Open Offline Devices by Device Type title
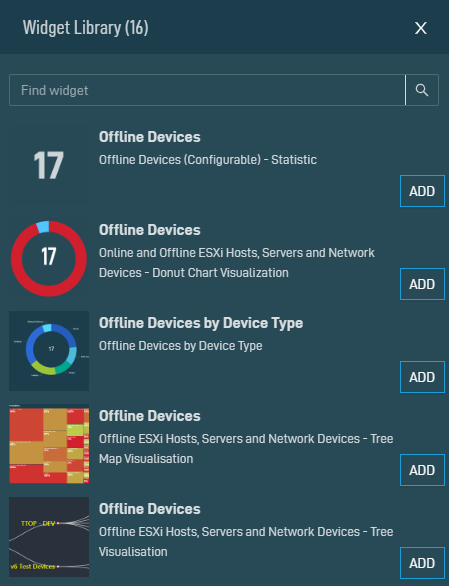449x586 pixels. pos(201,323)
